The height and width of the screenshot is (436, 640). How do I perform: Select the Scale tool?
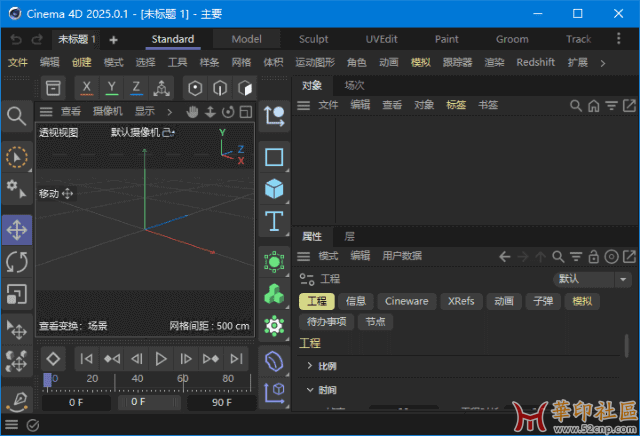[17, 294]
